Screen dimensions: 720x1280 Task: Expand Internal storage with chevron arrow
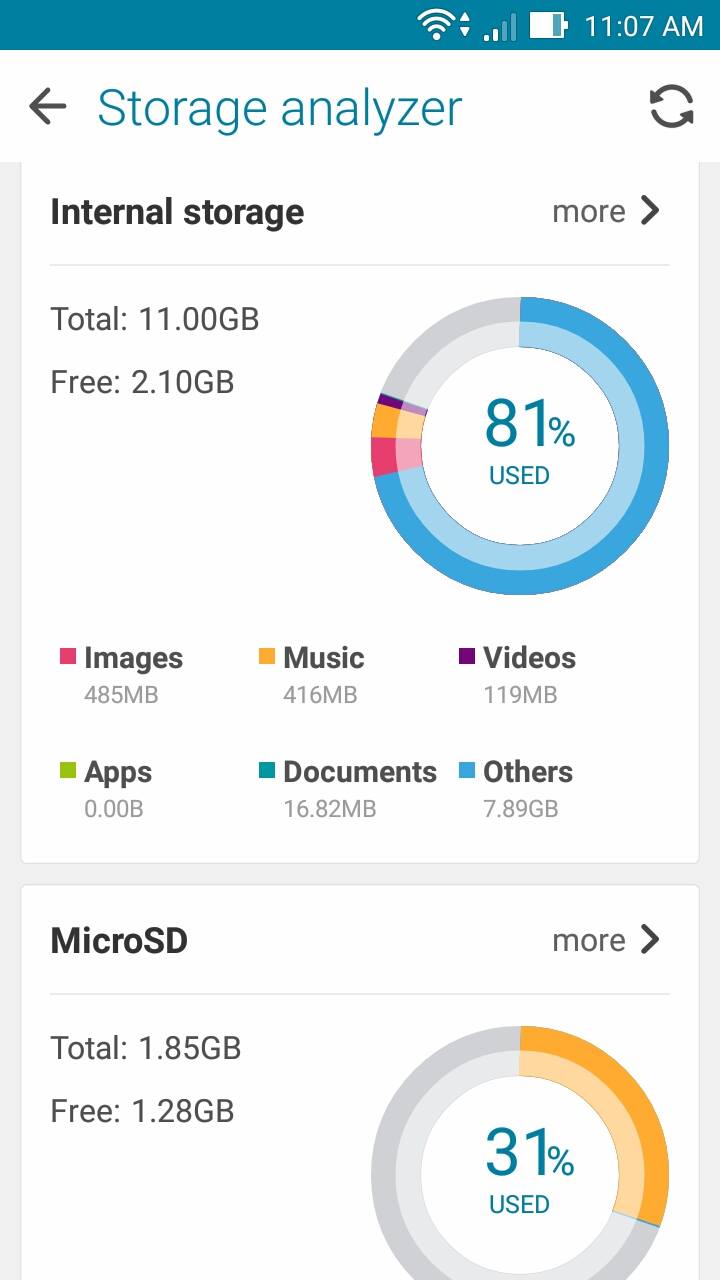650,211
